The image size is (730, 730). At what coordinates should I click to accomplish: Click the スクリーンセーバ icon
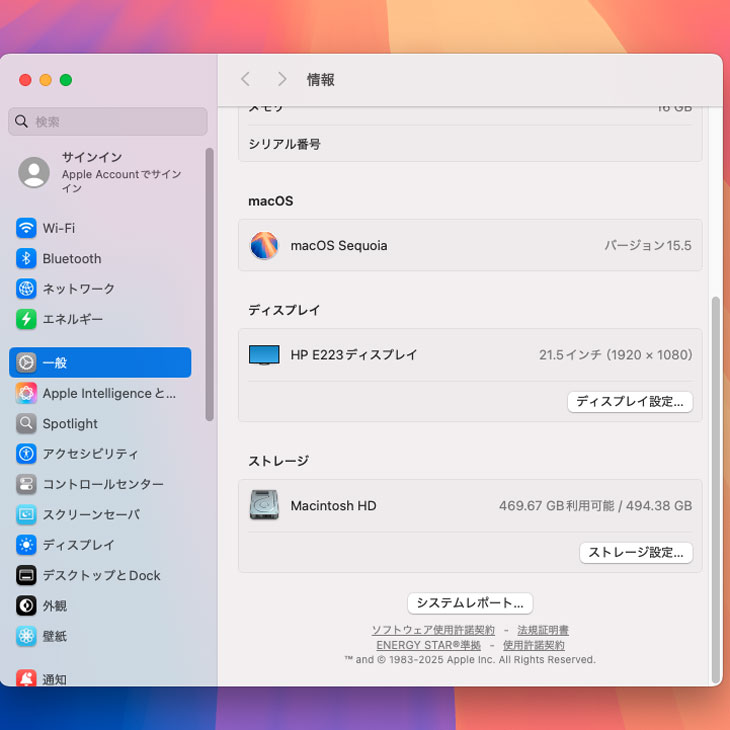pos(26,514)
